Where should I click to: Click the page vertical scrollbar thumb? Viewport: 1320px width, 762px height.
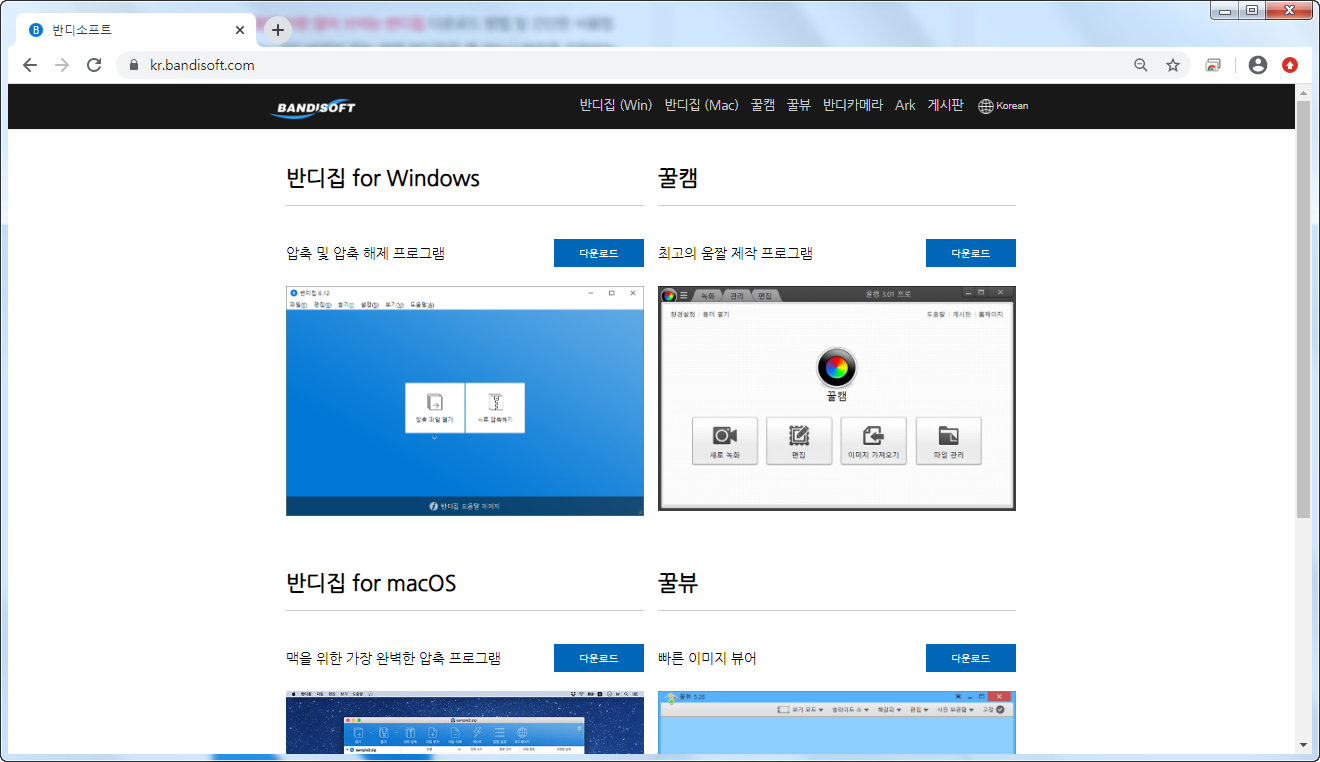tap(1302, 308)
